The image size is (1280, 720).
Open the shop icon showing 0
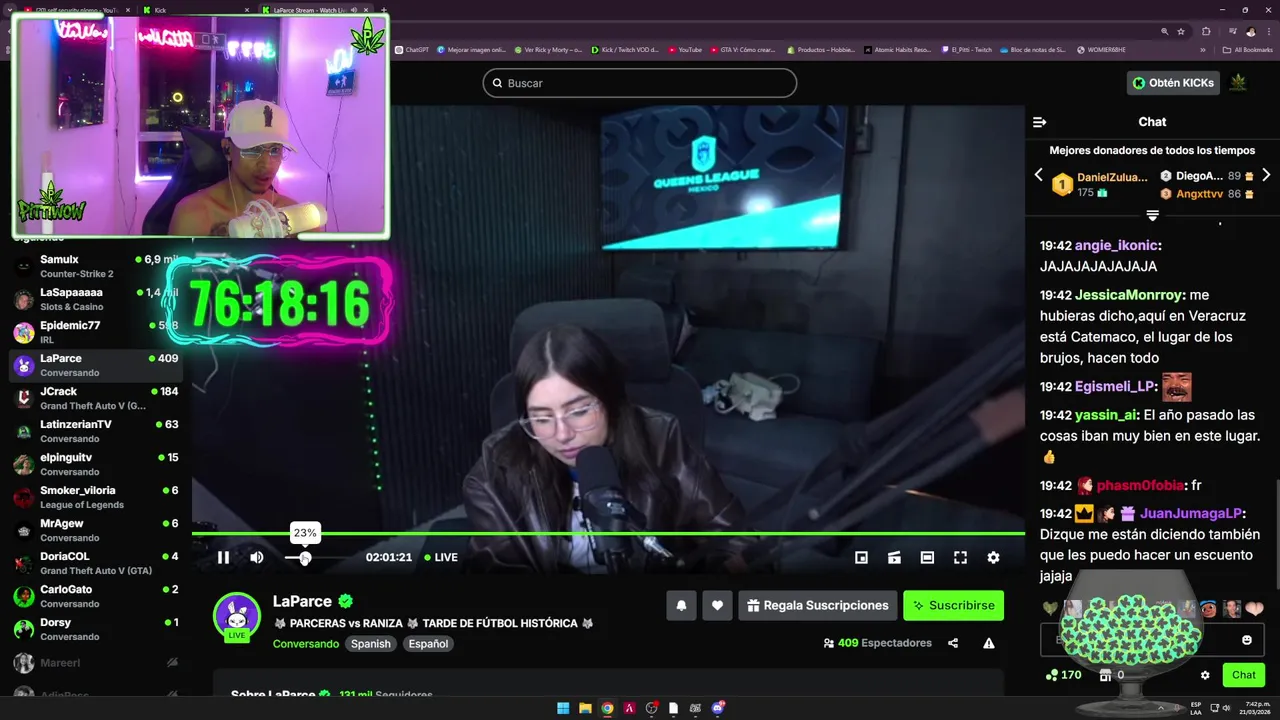click(x=1112, y=675)
